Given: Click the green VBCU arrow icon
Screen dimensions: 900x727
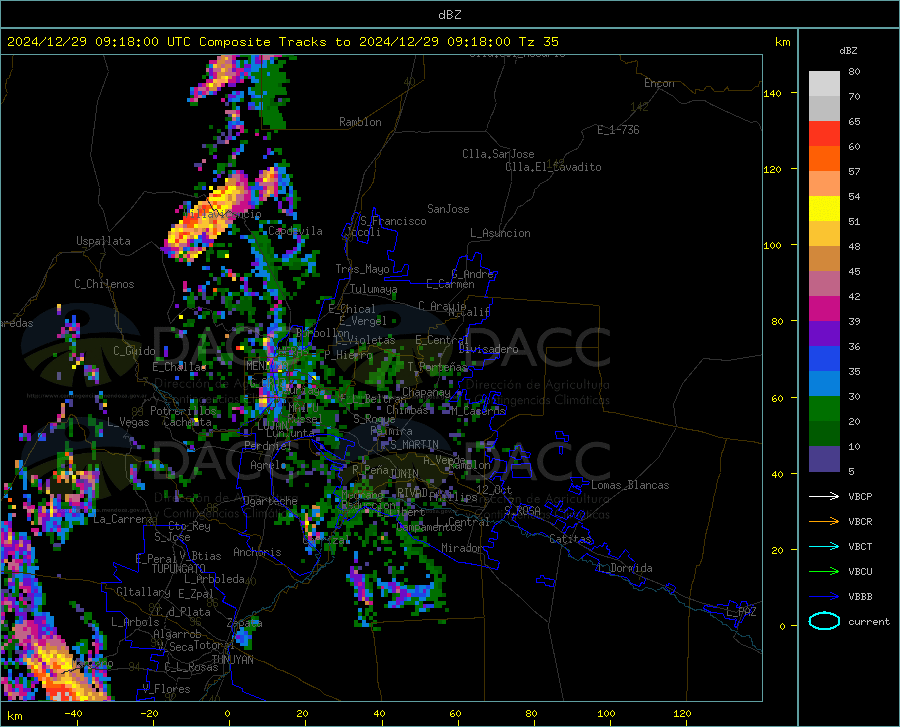Looking at the screenshot, I should [824, 572].
